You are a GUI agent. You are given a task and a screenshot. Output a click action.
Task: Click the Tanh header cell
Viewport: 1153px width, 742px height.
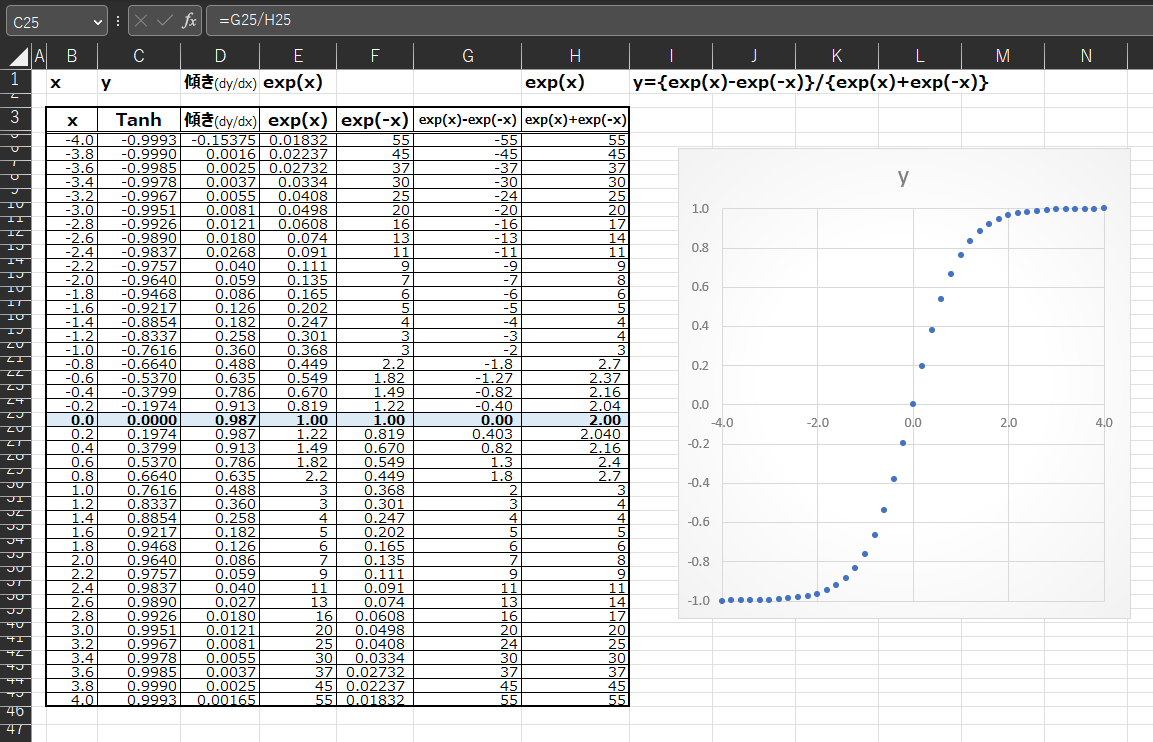pyautogui.click(x=138, y=120)
